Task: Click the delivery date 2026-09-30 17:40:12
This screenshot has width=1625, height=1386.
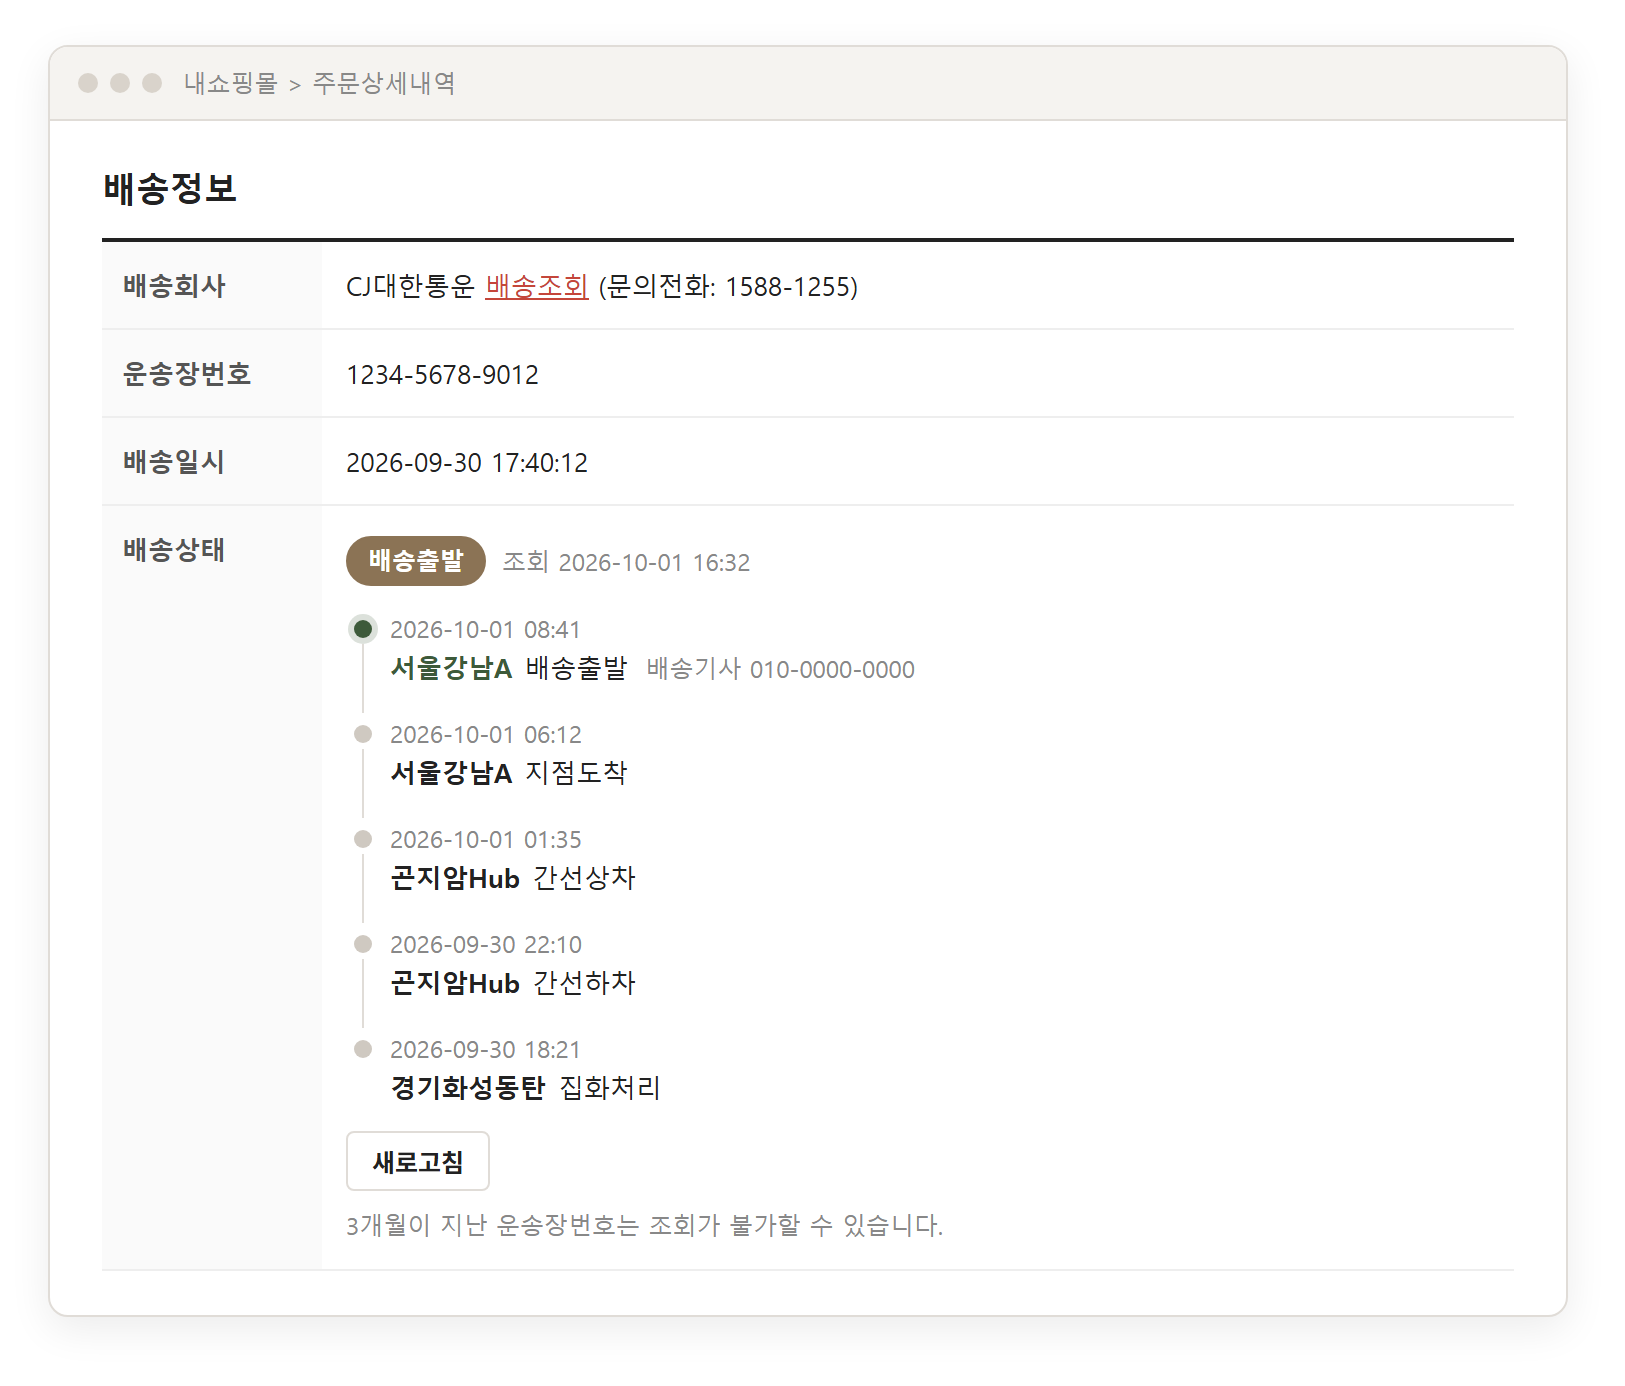Action: (x=467, y=463)
